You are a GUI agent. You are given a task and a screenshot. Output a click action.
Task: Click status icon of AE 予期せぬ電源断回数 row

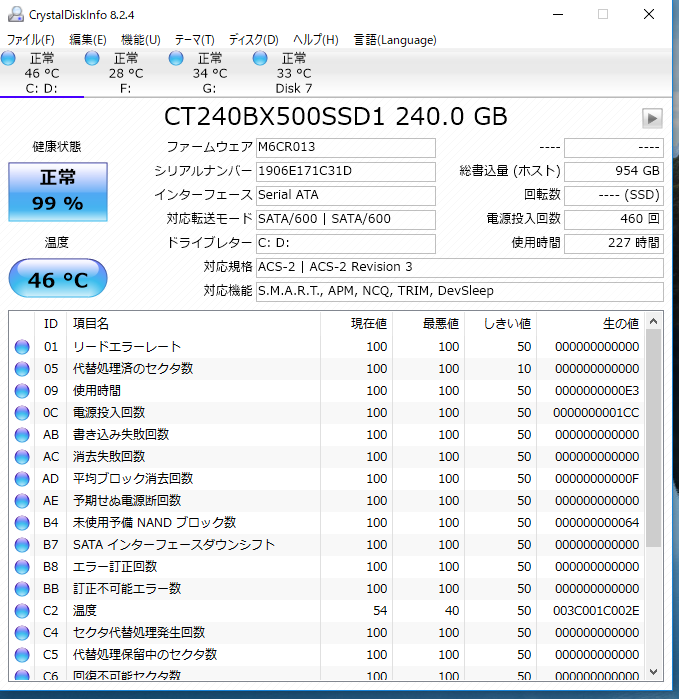(22, 501)
